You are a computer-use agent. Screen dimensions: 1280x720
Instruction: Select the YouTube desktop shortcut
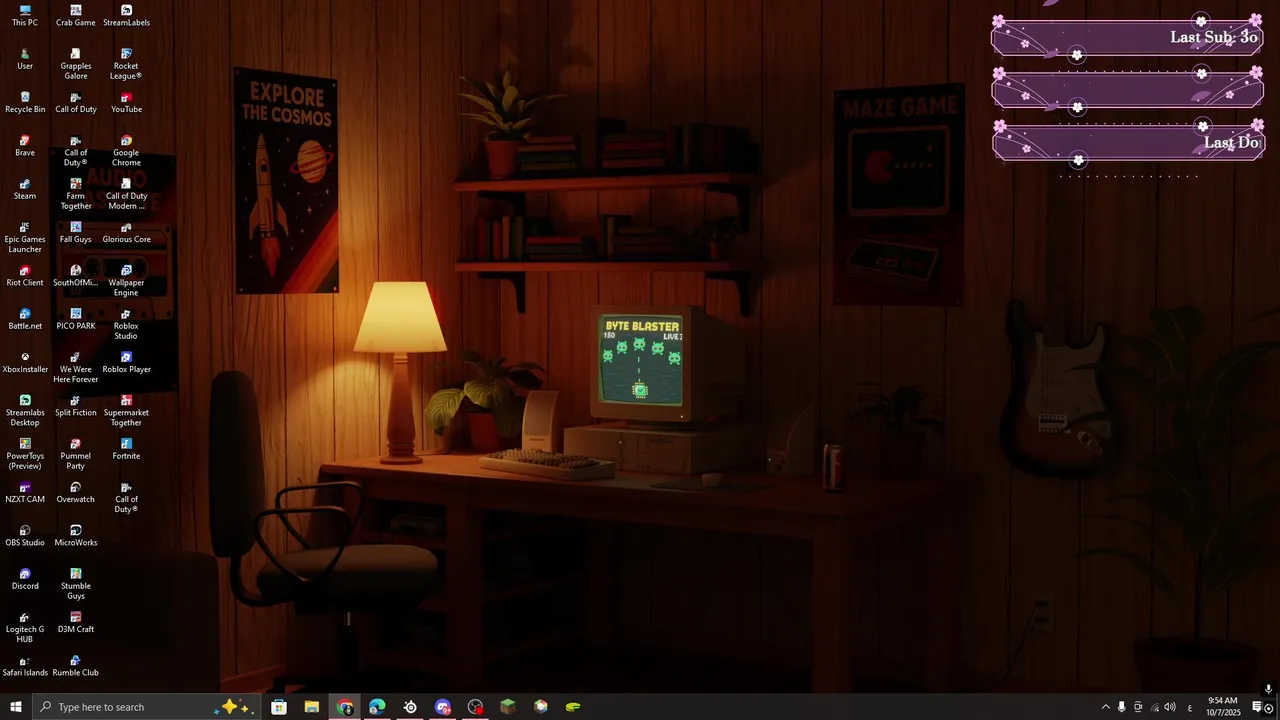pos(126,103)
